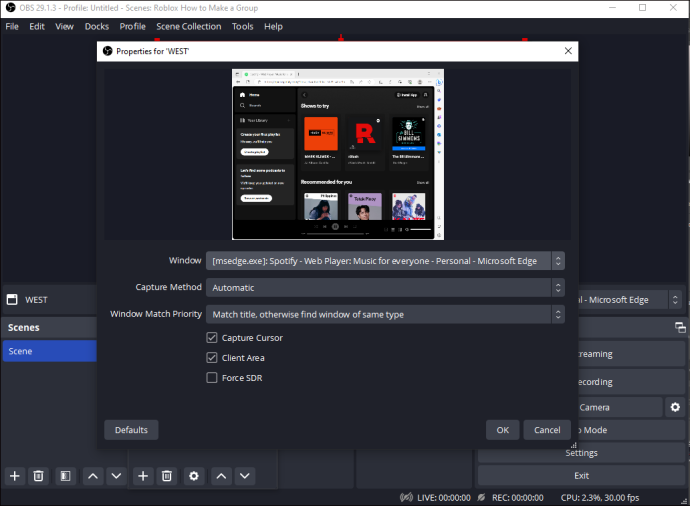This screenshot has height=506, width=690.
Task: Click the recording status icon beside REC
Action: (x=481, y=498)
